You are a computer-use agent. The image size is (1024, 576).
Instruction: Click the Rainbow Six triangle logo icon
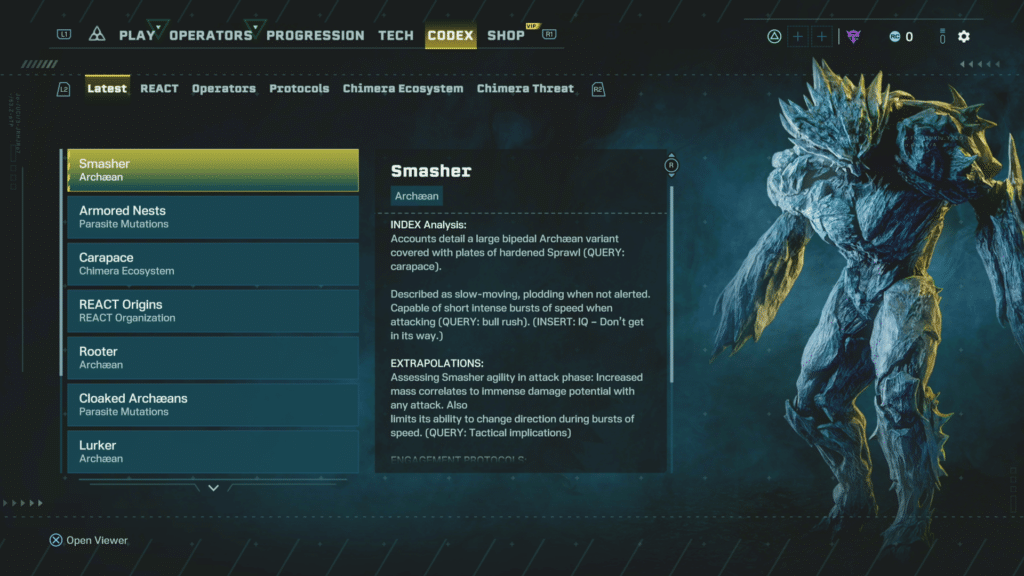tap(97, 35)
